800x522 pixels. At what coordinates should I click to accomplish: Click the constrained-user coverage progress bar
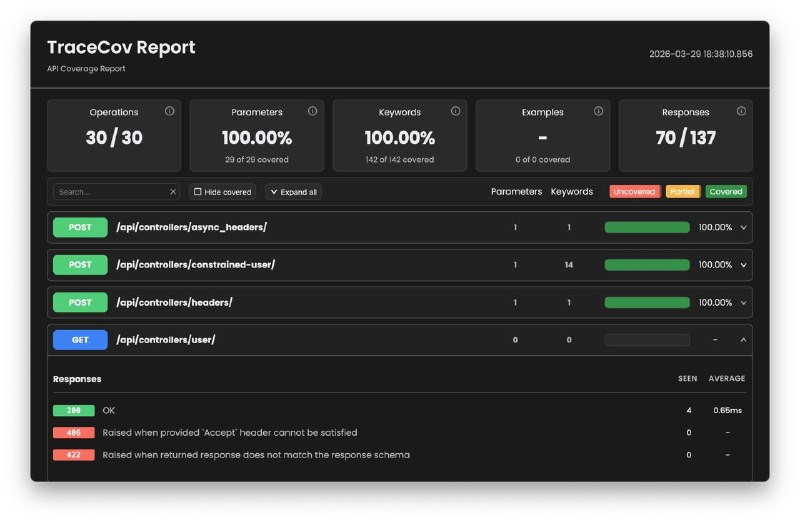(647, 265)
